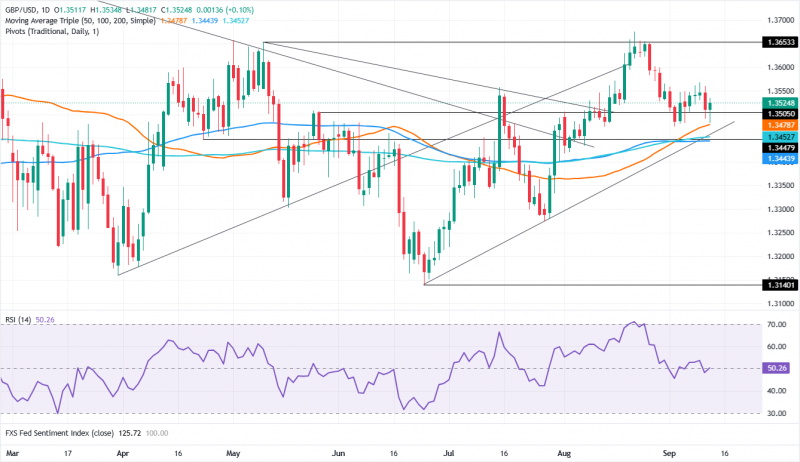The image size is (800, 462).
Task: Click the Jun label on time axis
Action: pos(338,453)
